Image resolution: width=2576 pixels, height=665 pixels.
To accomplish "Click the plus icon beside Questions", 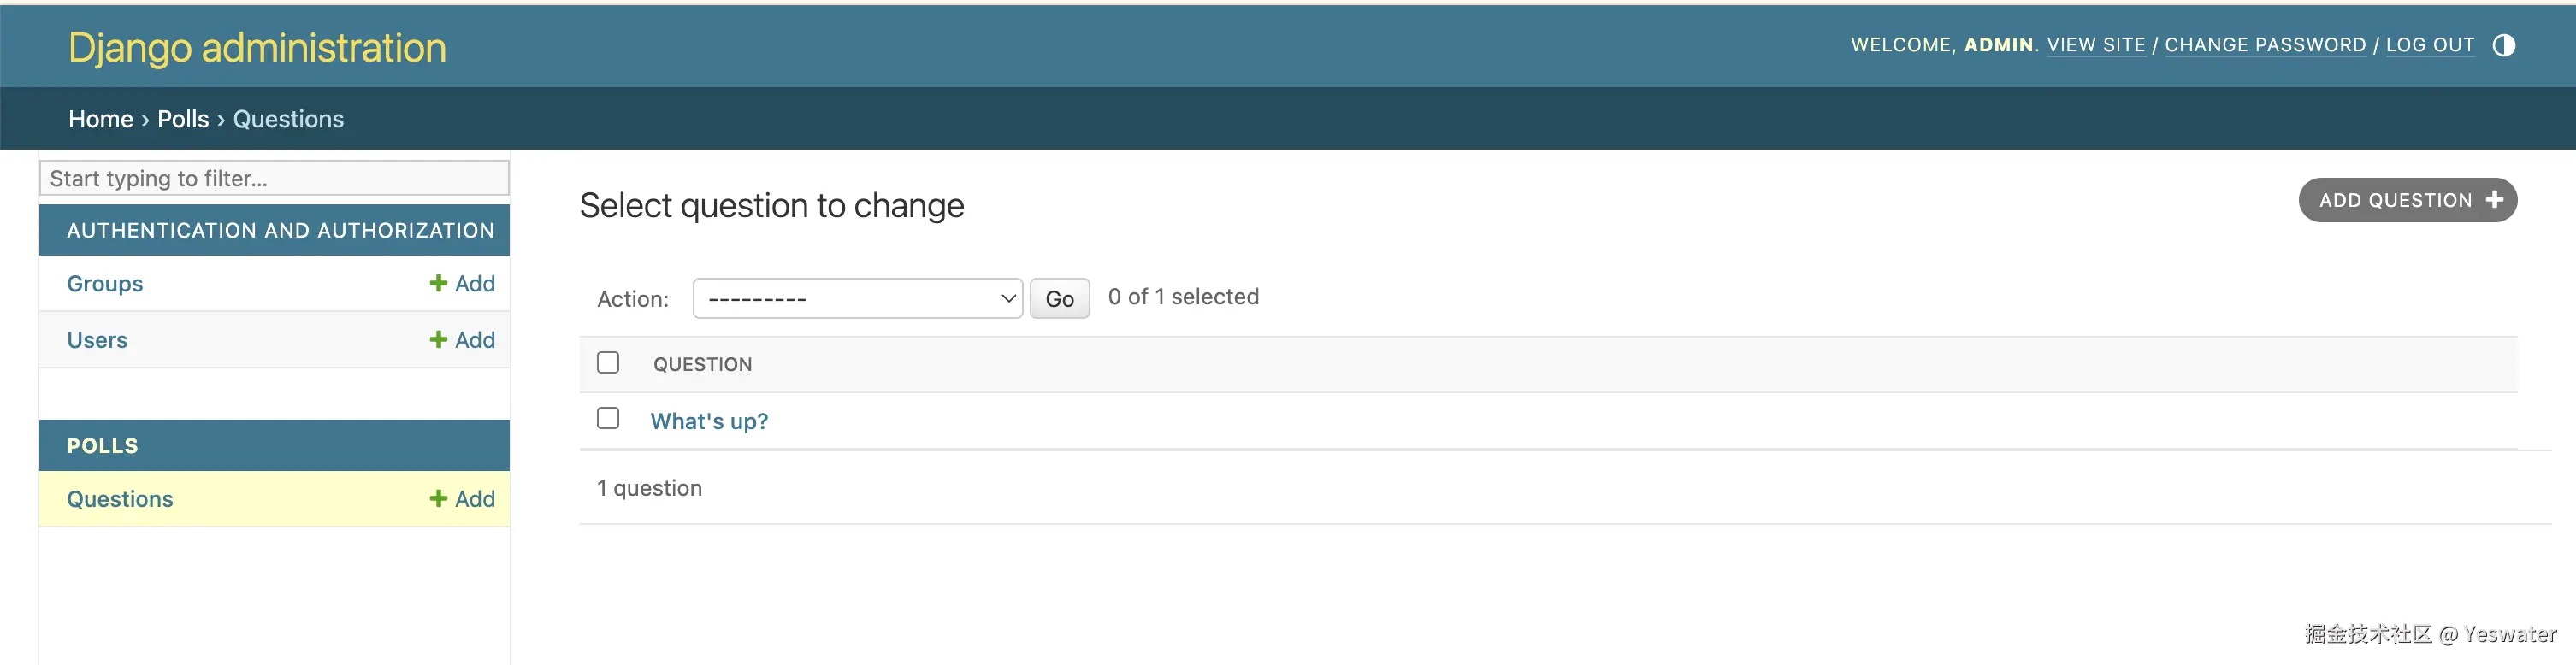I will coord(438,499).
